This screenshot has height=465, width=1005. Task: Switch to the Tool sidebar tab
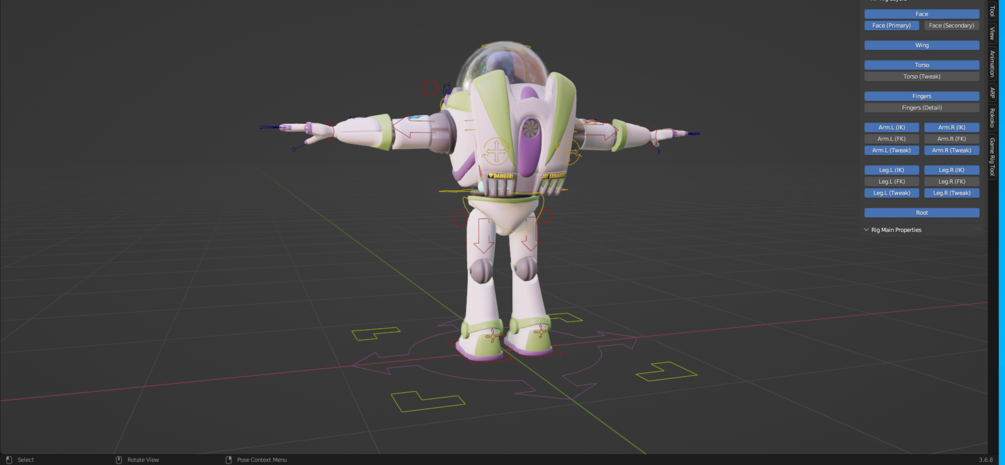tap(992, 9)
